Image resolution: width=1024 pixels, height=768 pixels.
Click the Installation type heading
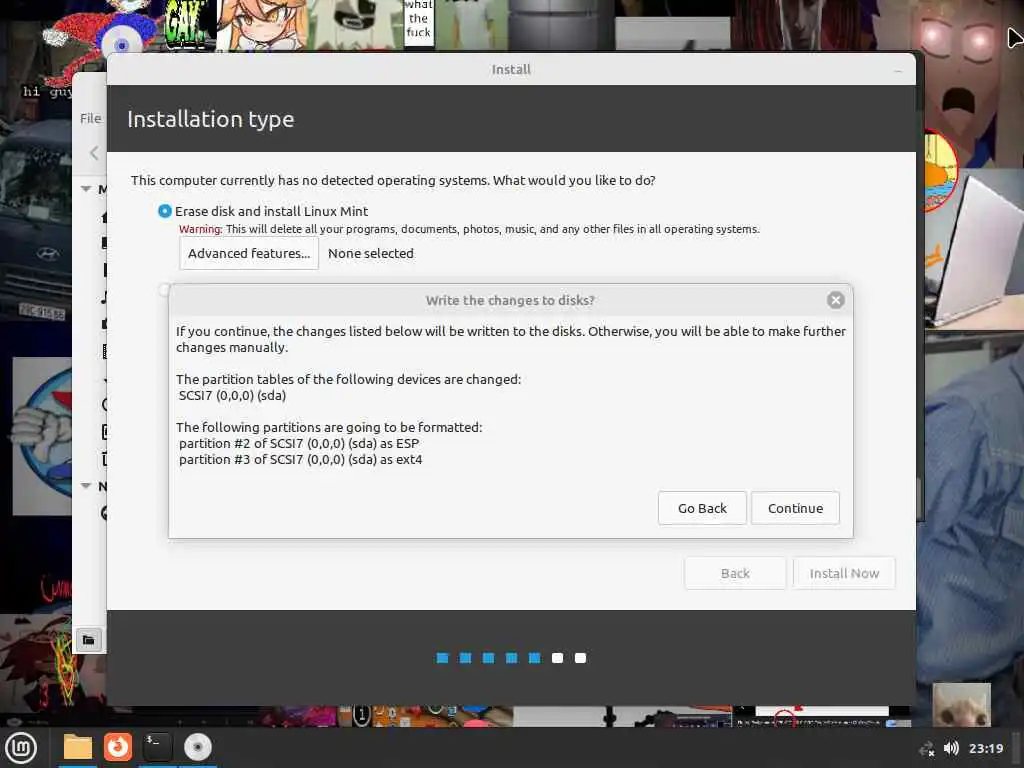click(210, 120)
